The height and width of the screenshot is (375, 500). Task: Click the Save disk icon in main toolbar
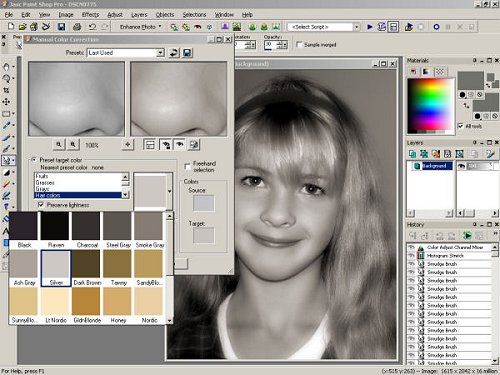(61, 27)
